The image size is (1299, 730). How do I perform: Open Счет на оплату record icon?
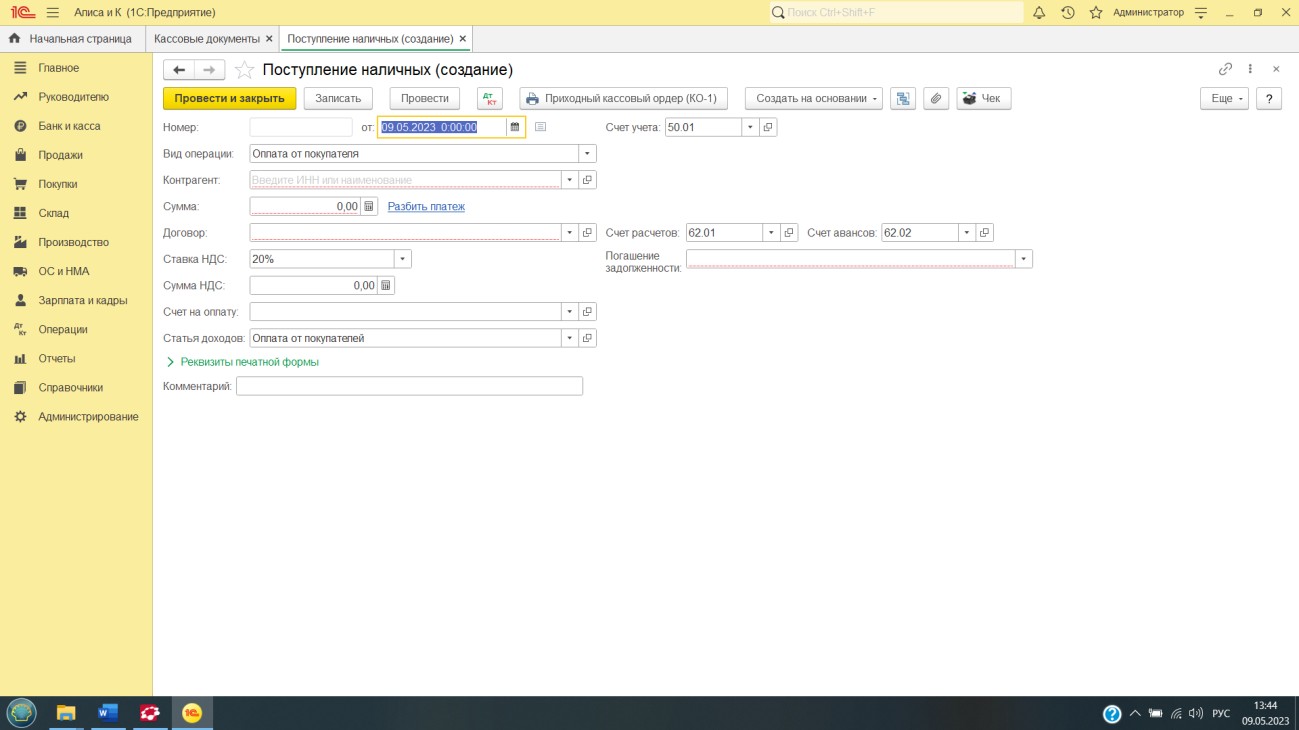click(x=588, y=311)
